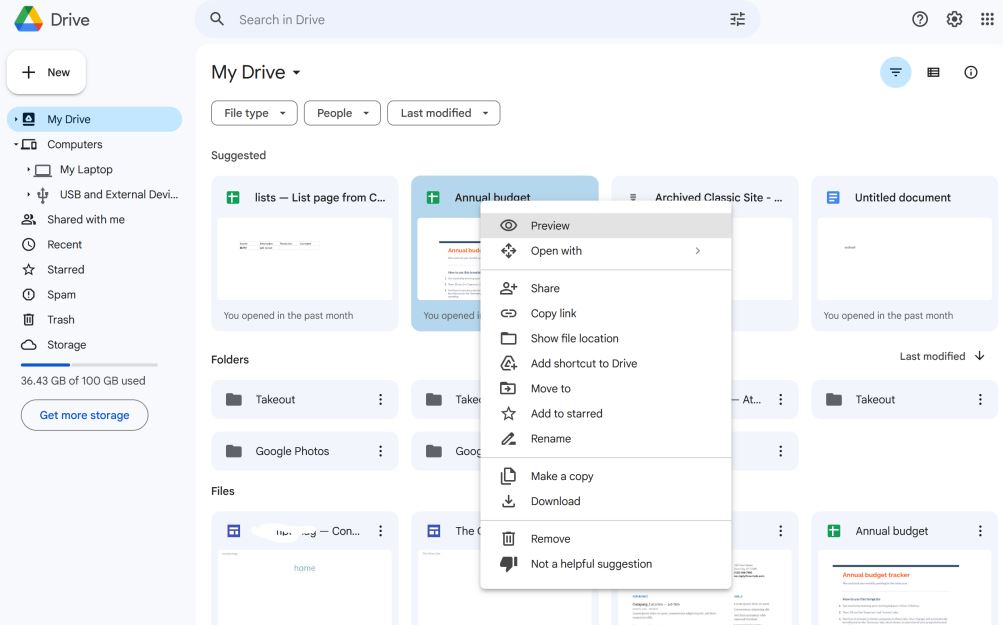
Task: Select Download in the context menu
Action: pos(606,501)
